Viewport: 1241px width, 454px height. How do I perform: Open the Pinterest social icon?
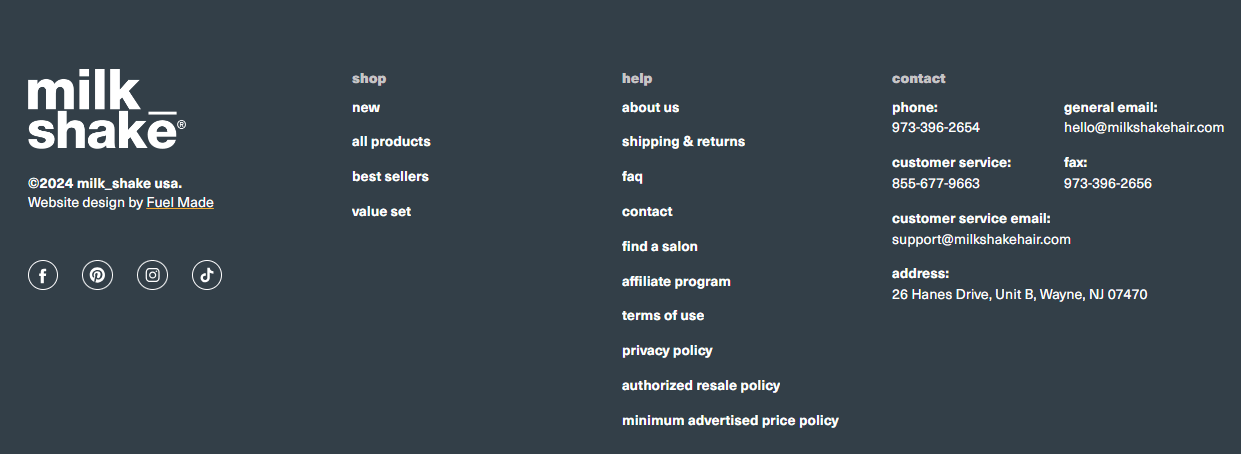pos(97,275)
